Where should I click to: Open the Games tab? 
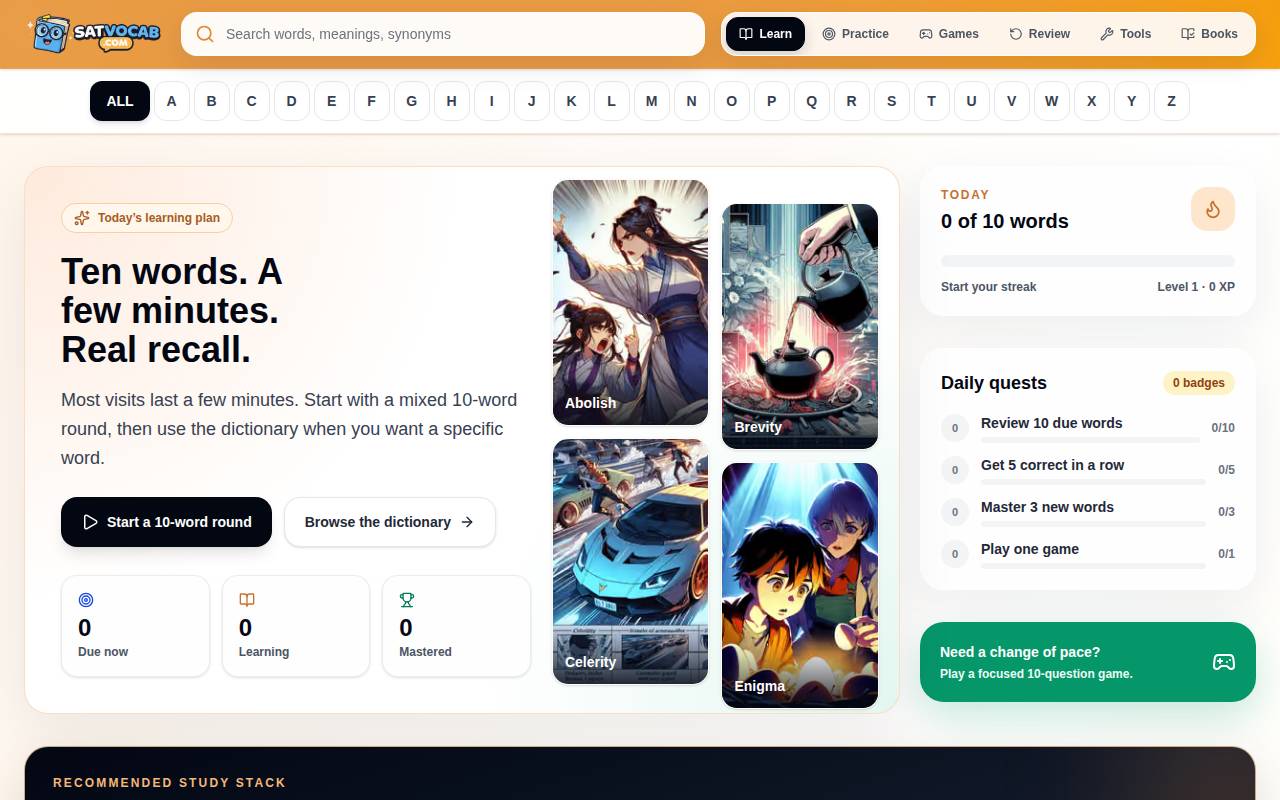(x=949, y=34)
